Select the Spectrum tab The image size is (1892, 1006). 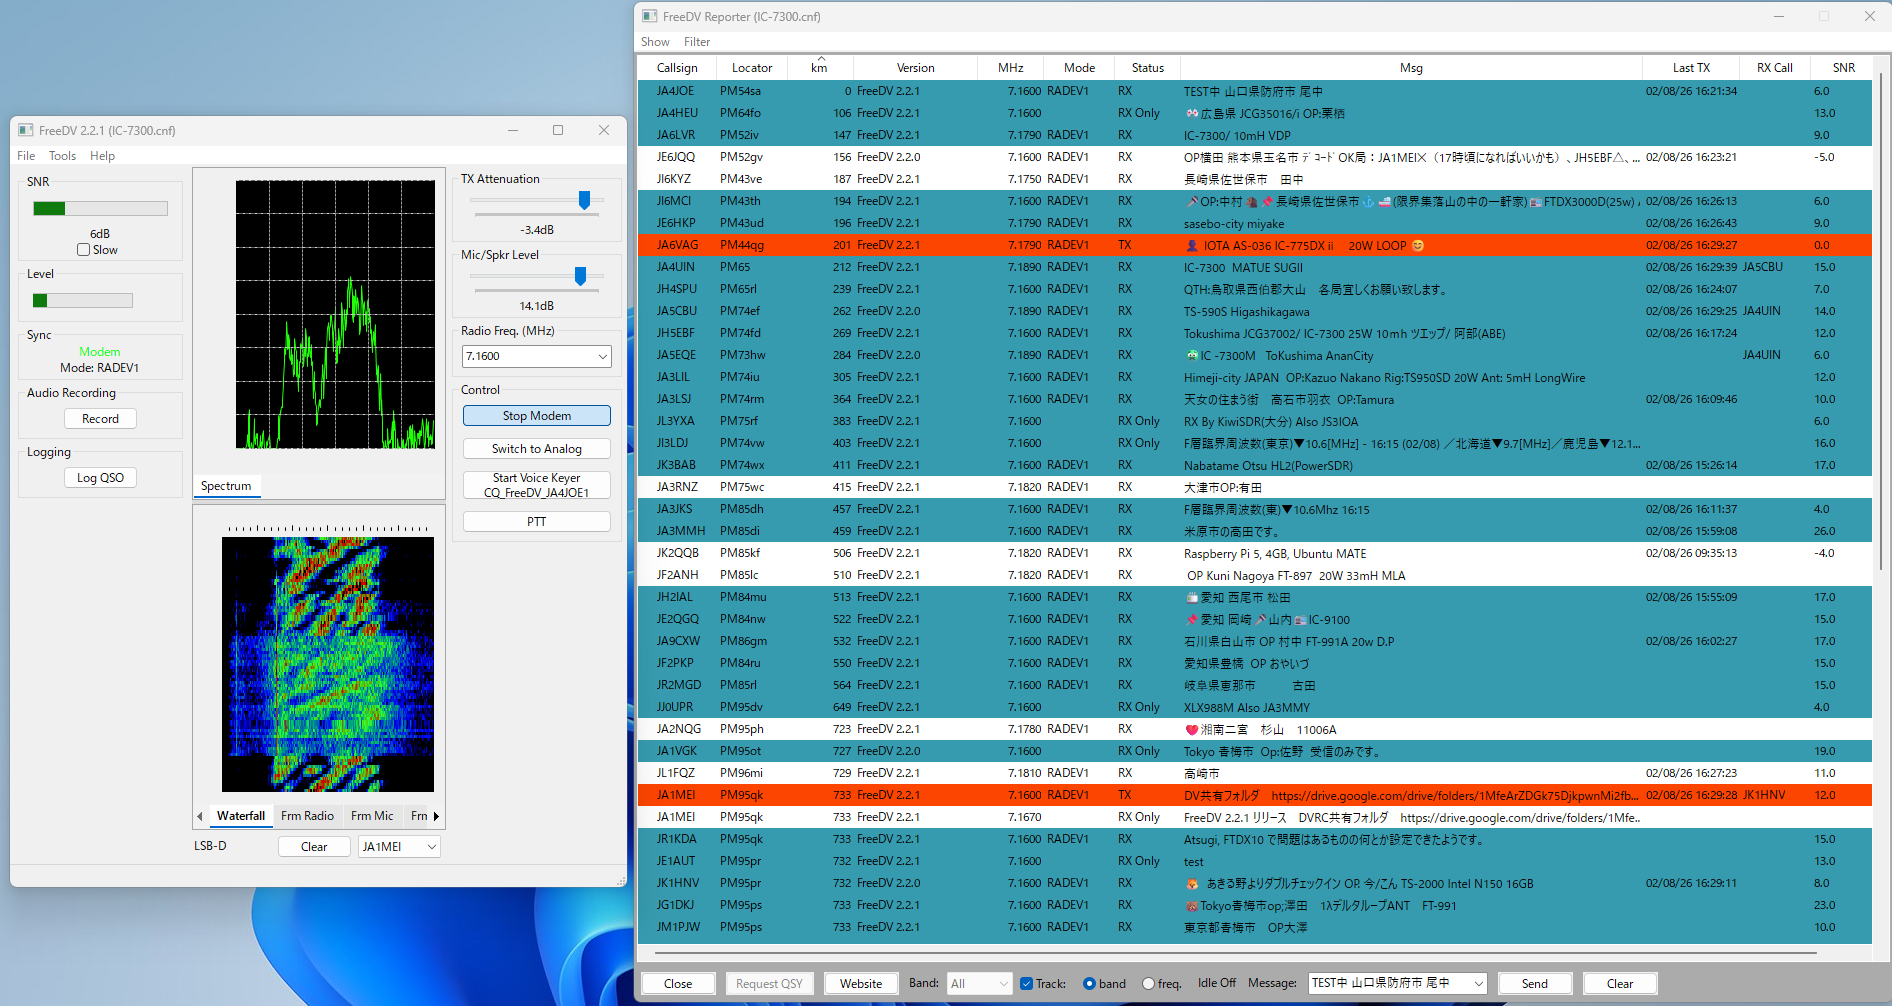point(226,486)
